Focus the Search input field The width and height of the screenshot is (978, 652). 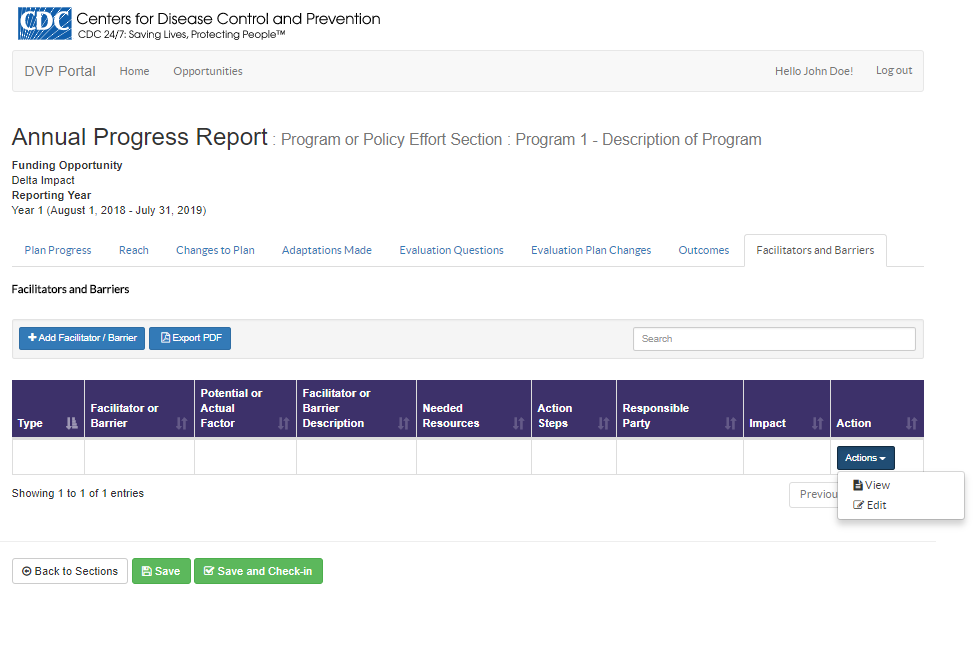[x=773, y=339]
